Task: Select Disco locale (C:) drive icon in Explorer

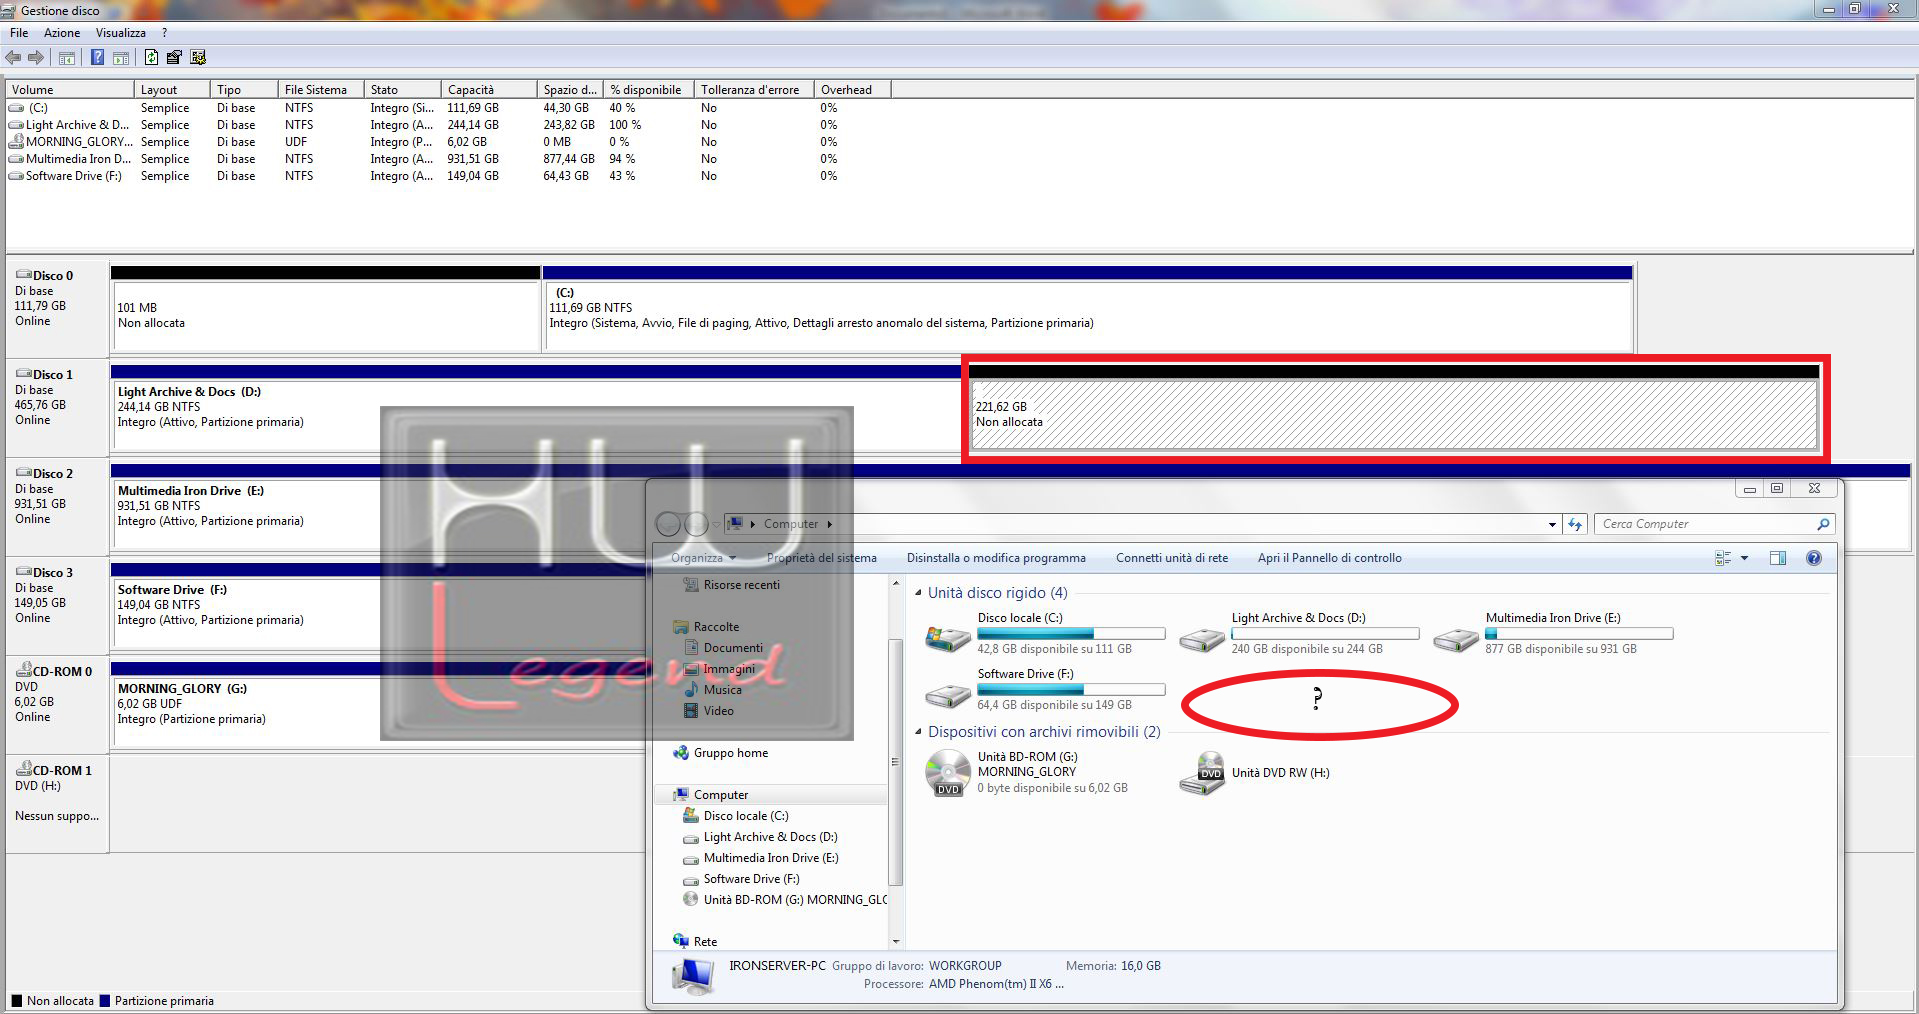Action: [947, 637]
